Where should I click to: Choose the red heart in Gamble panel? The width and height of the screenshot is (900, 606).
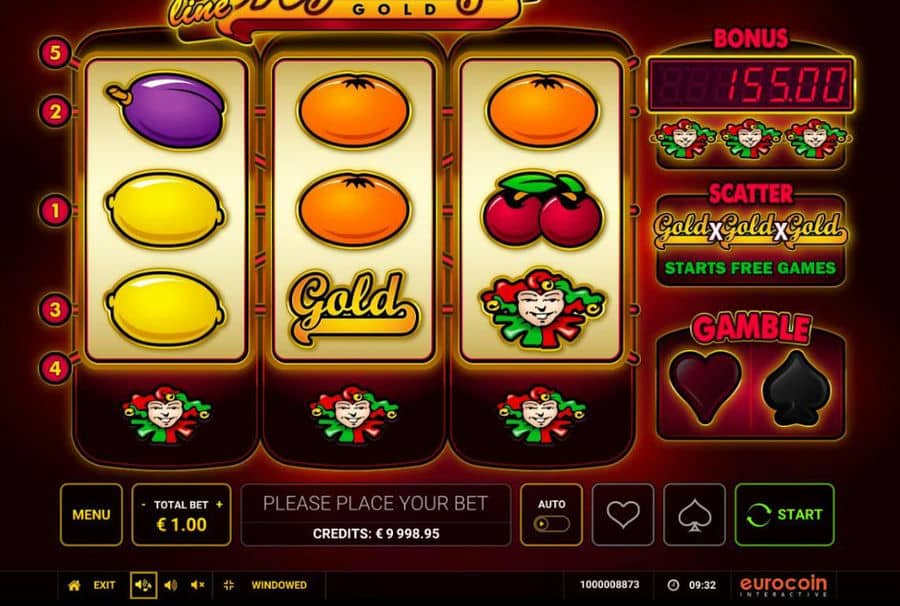pyautogui.click(x=705, y=387)
